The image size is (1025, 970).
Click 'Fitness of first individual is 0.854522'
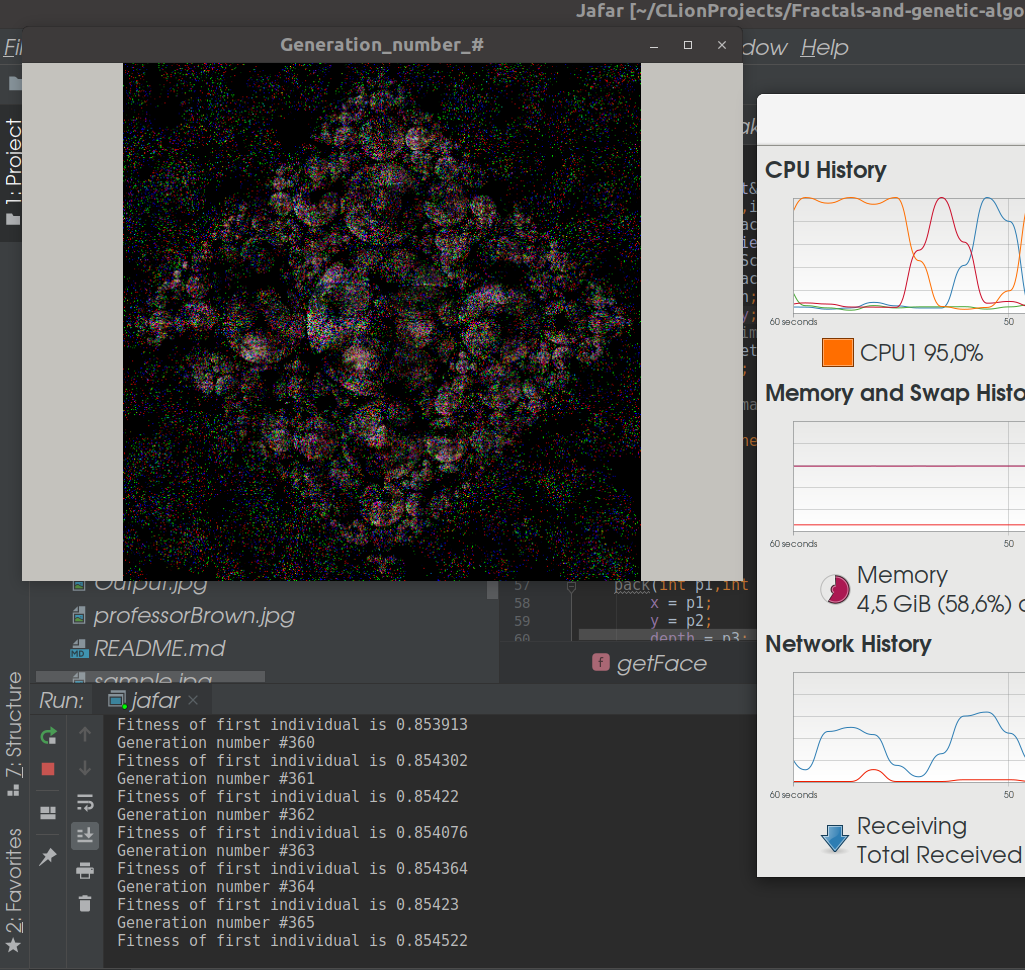[x=292, y=941]
